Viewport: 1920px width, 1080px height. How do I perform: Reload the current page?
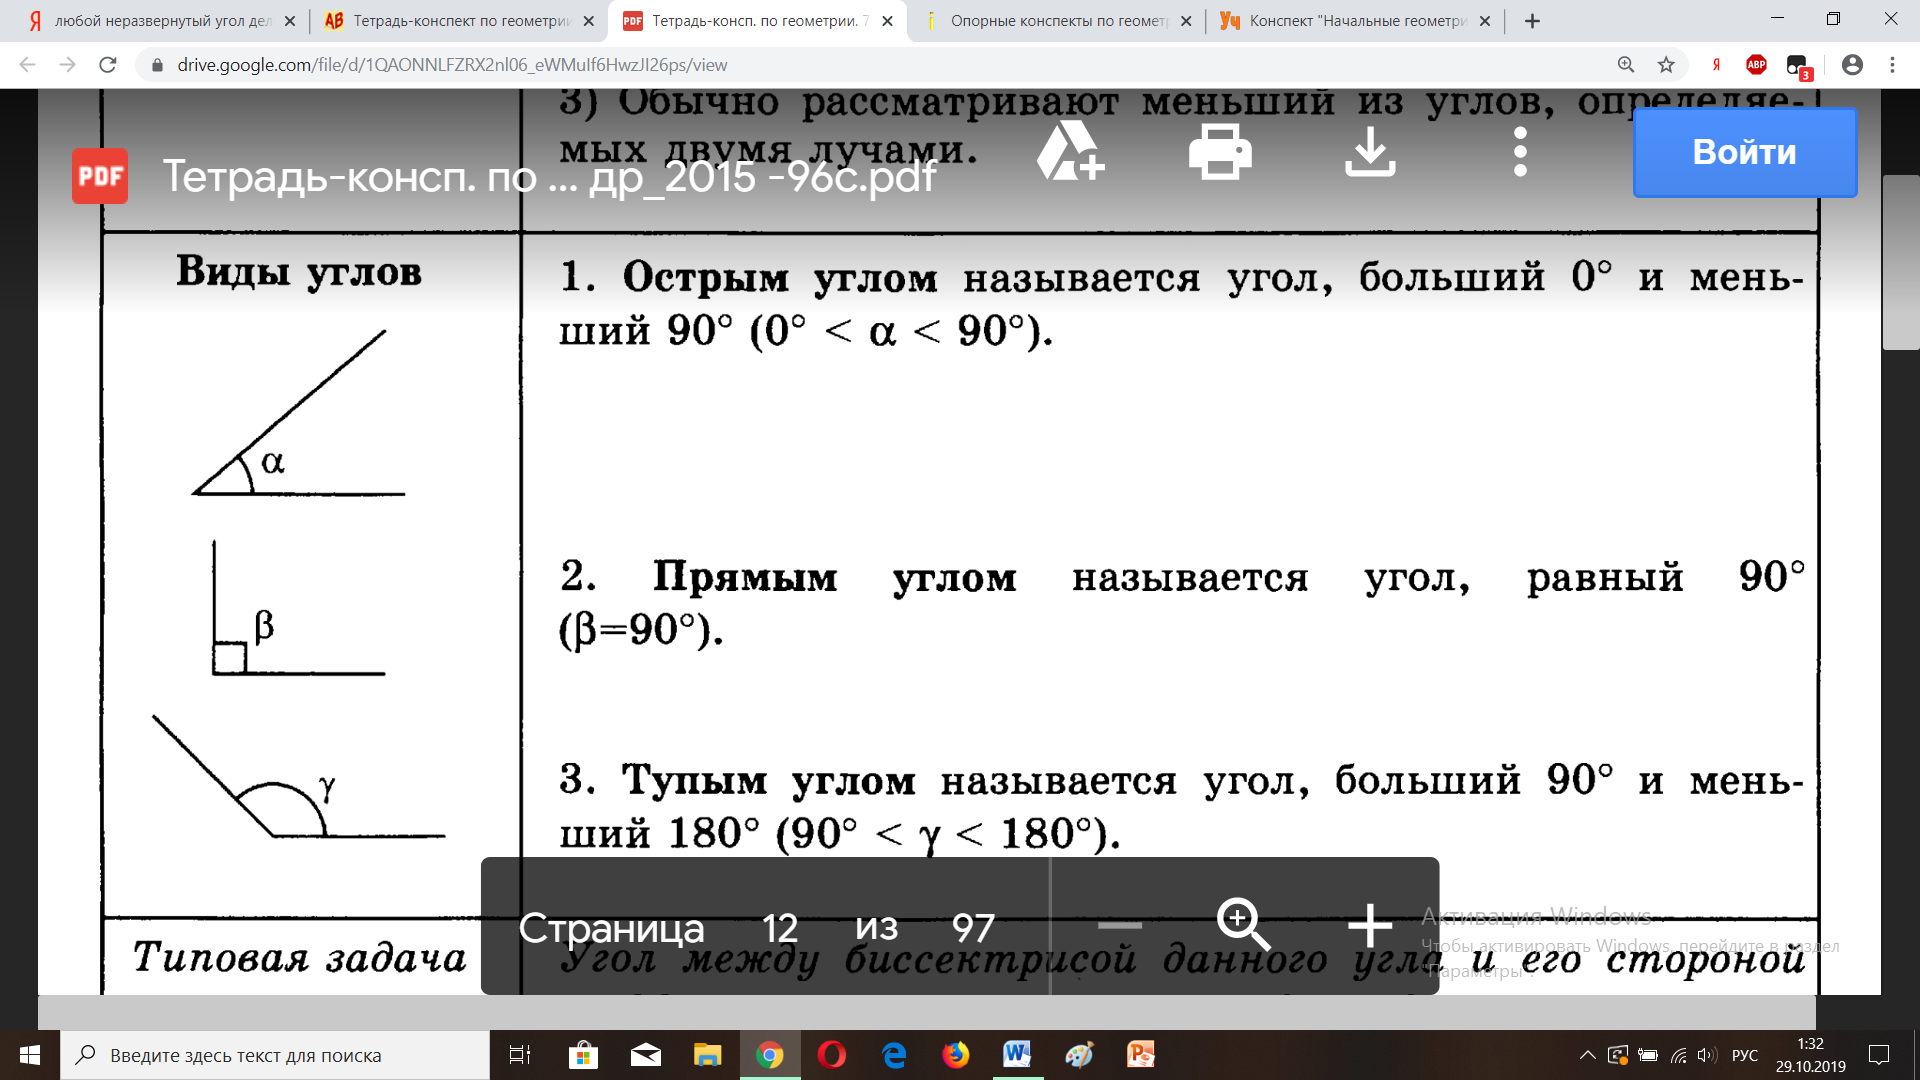click(x=108, y=65)
